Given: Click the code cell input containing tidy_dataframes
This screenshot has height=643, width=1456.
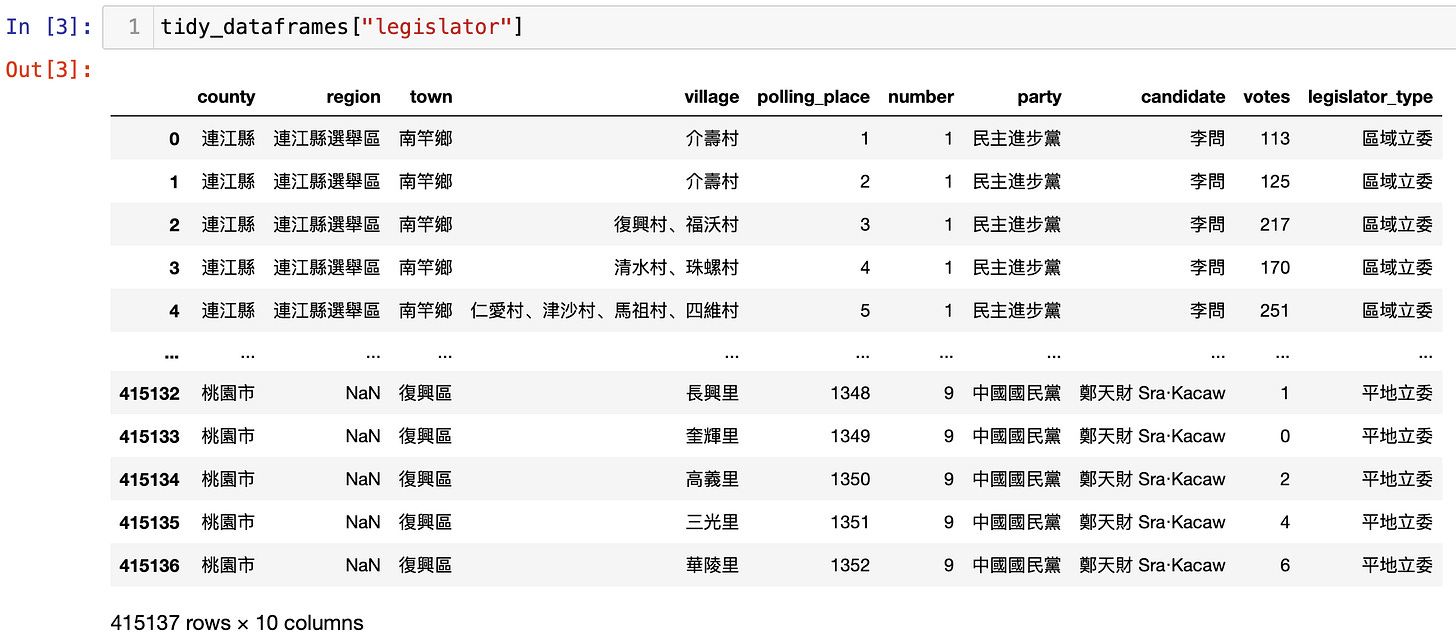Looking at the screenshot, I should (x=779, y=27).
